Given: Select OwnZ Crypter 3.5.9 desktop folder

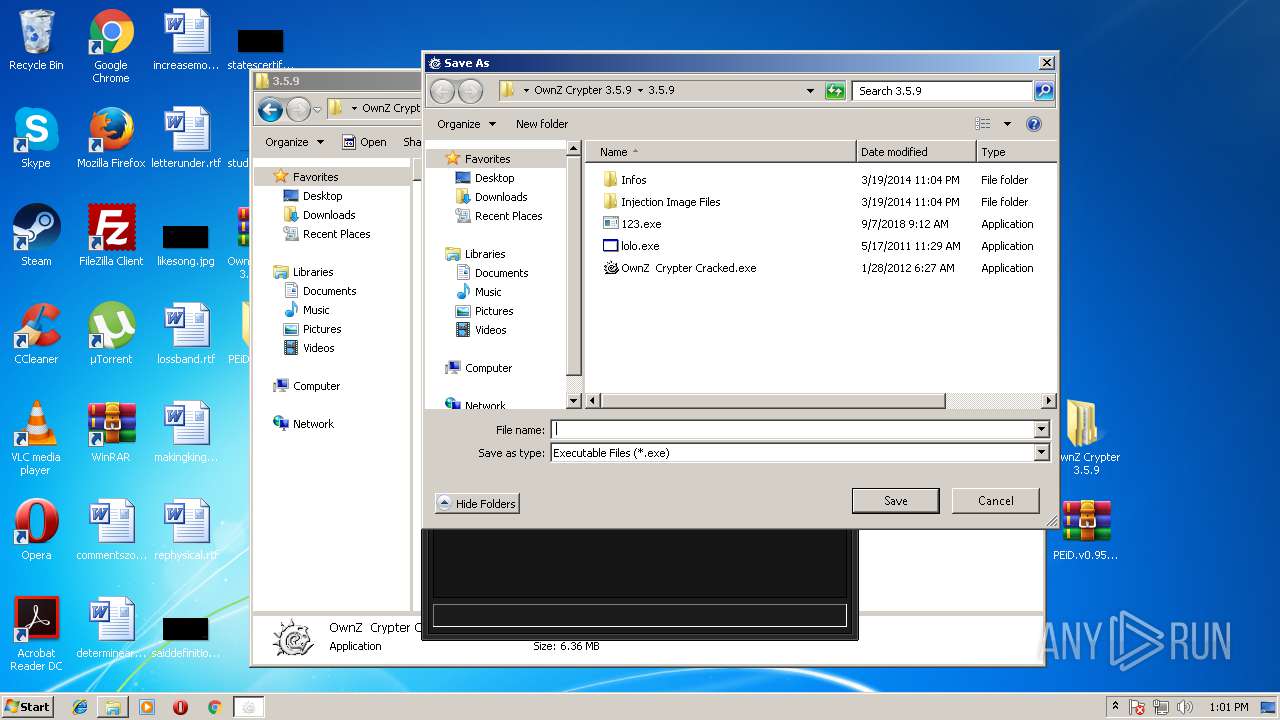Looking at the screenshot, I should pyautogui.click(x=1086, y=439).
